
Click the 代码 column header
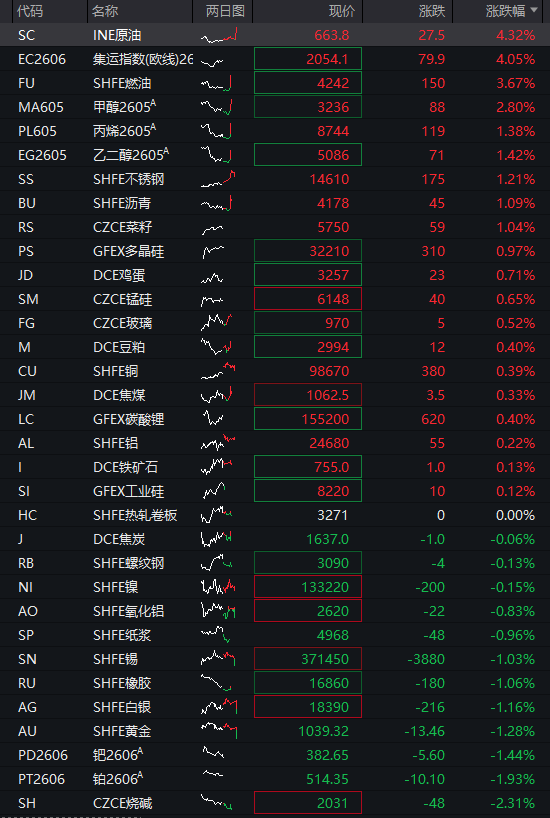point(30,11)
